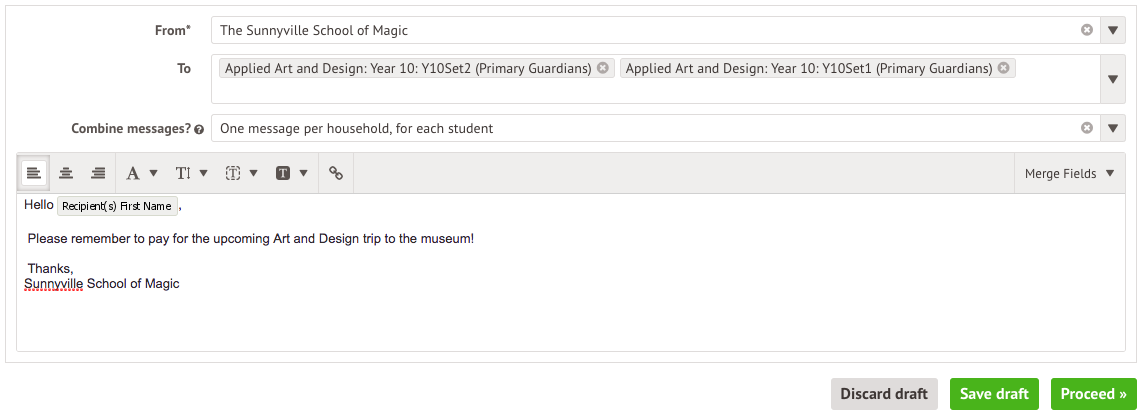Discard the current draft
Image resolution: width=1143 pixels, height=416 pixels.
(884, 394)
